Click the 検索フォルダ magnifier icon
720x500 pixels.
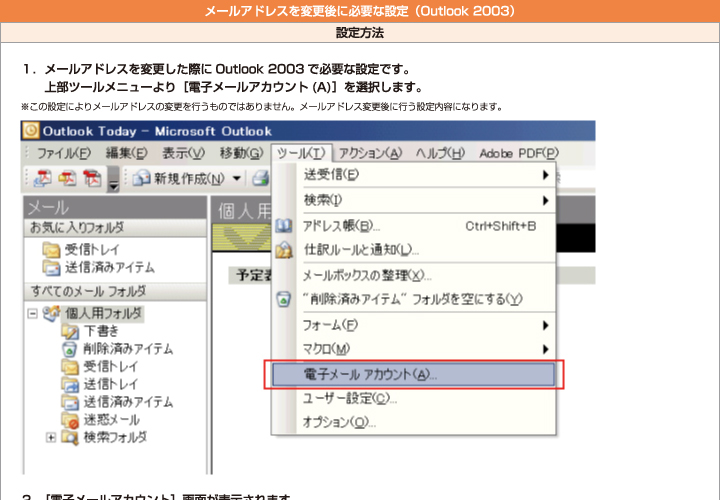point(70,438)
